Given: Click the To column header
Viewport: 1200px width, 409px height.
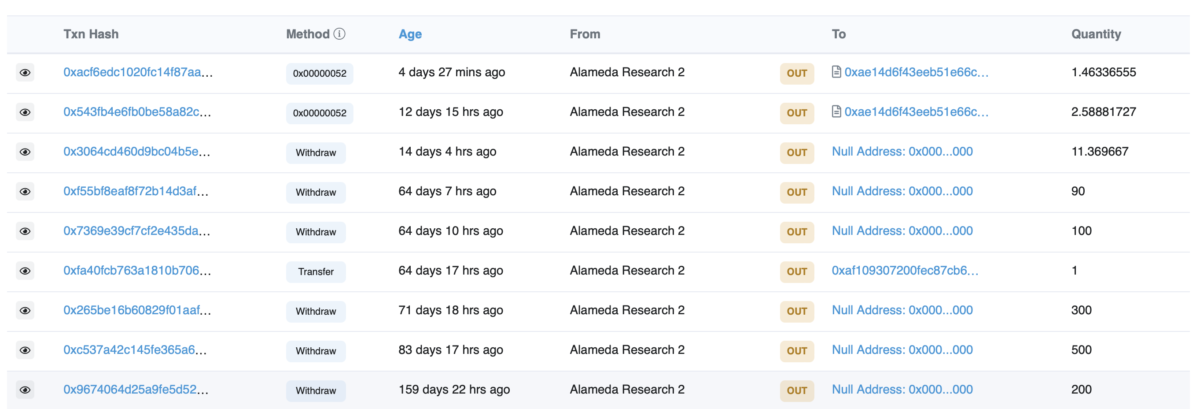Looking at the screenshot, I should pyautogui.click(x=839, y=34).
